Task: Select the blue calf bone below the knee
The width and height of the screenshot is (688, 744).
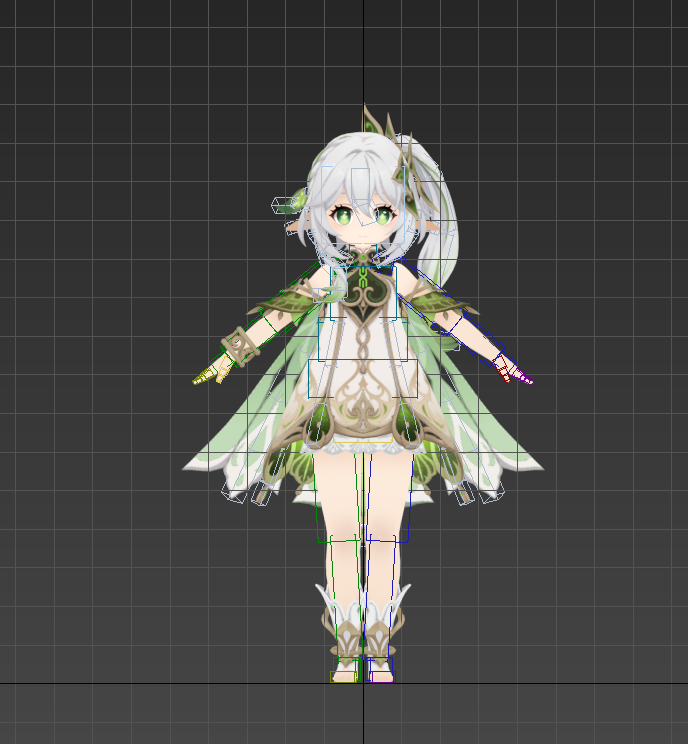Action: pyautogui.click(x=381, y=597)
